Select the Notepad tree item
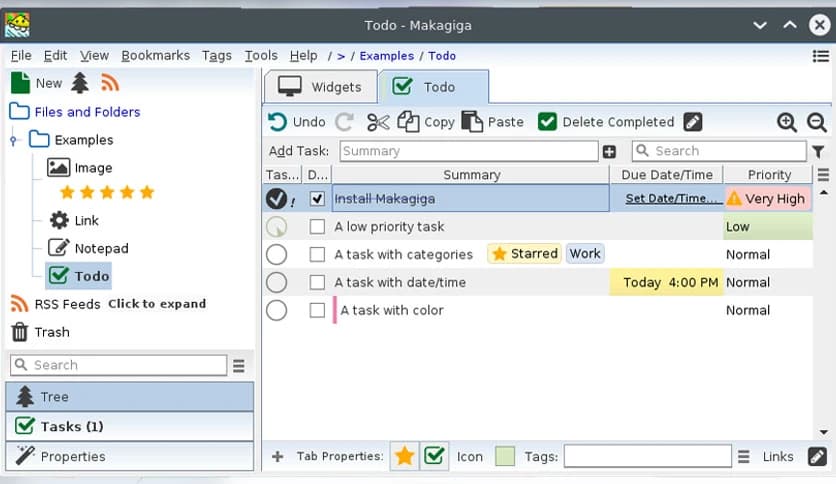 88,248
